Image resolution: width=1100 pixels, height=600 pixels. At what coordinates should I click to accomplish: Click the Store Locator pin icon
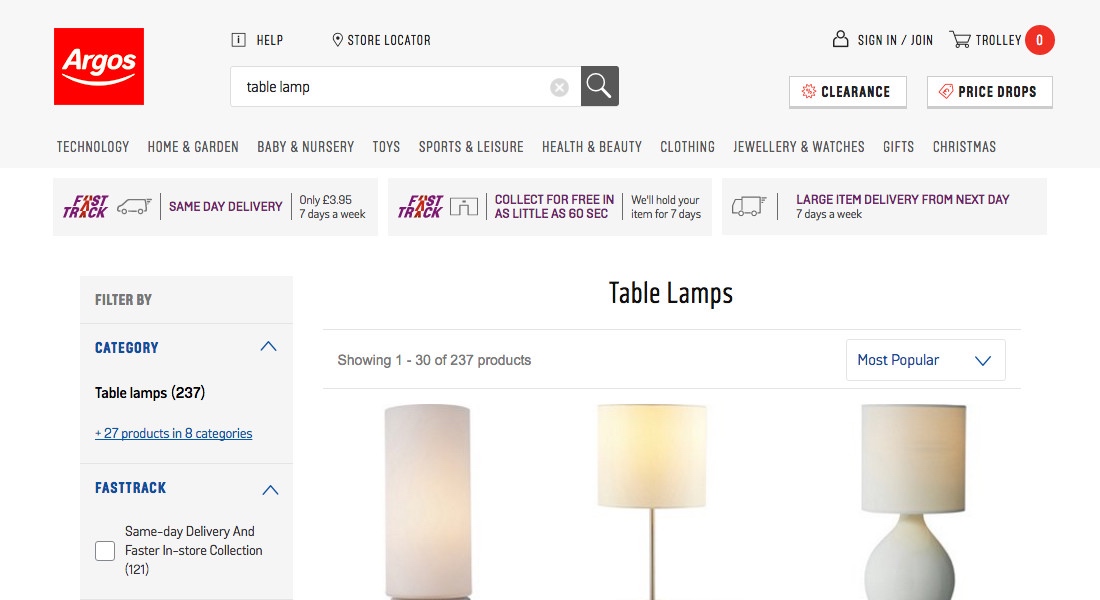point(338,40)
